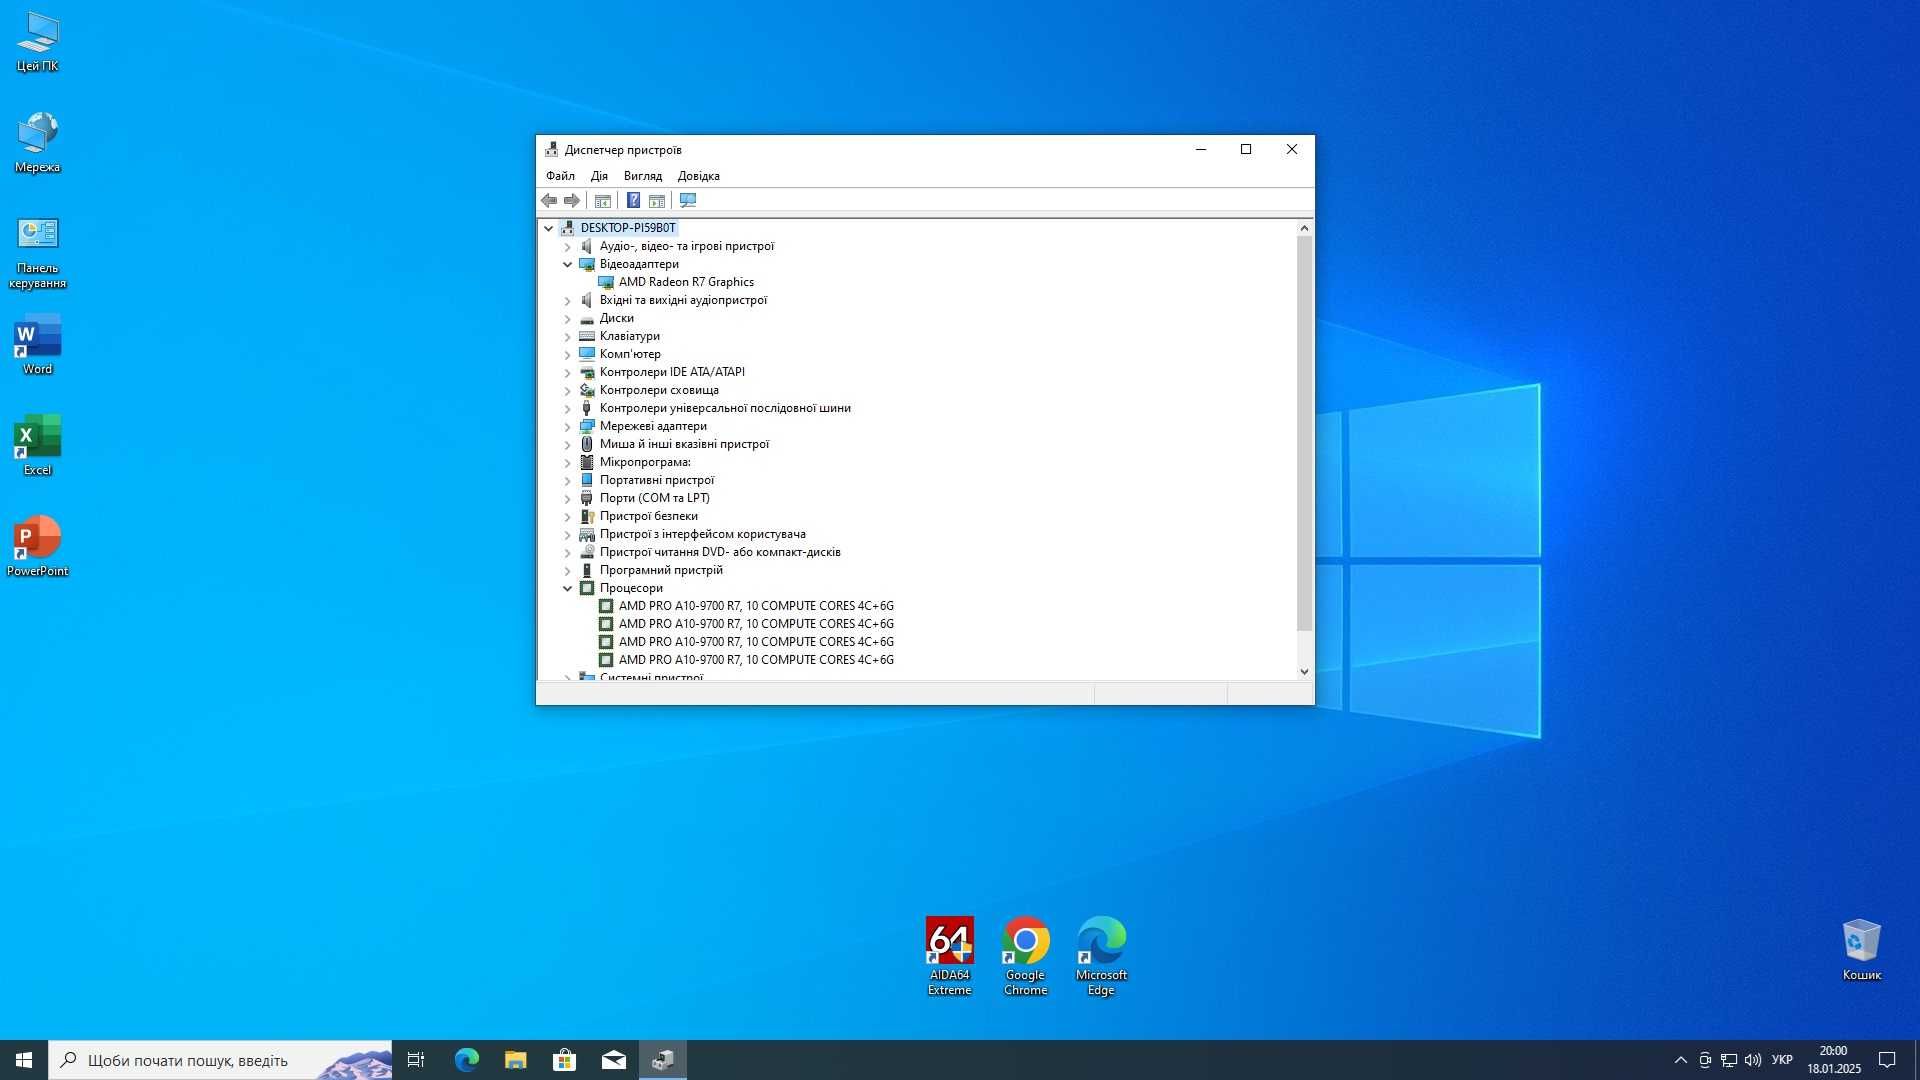Click the taskbar search box
Screen dimensions: 1920x1080
coord(220,1060)
